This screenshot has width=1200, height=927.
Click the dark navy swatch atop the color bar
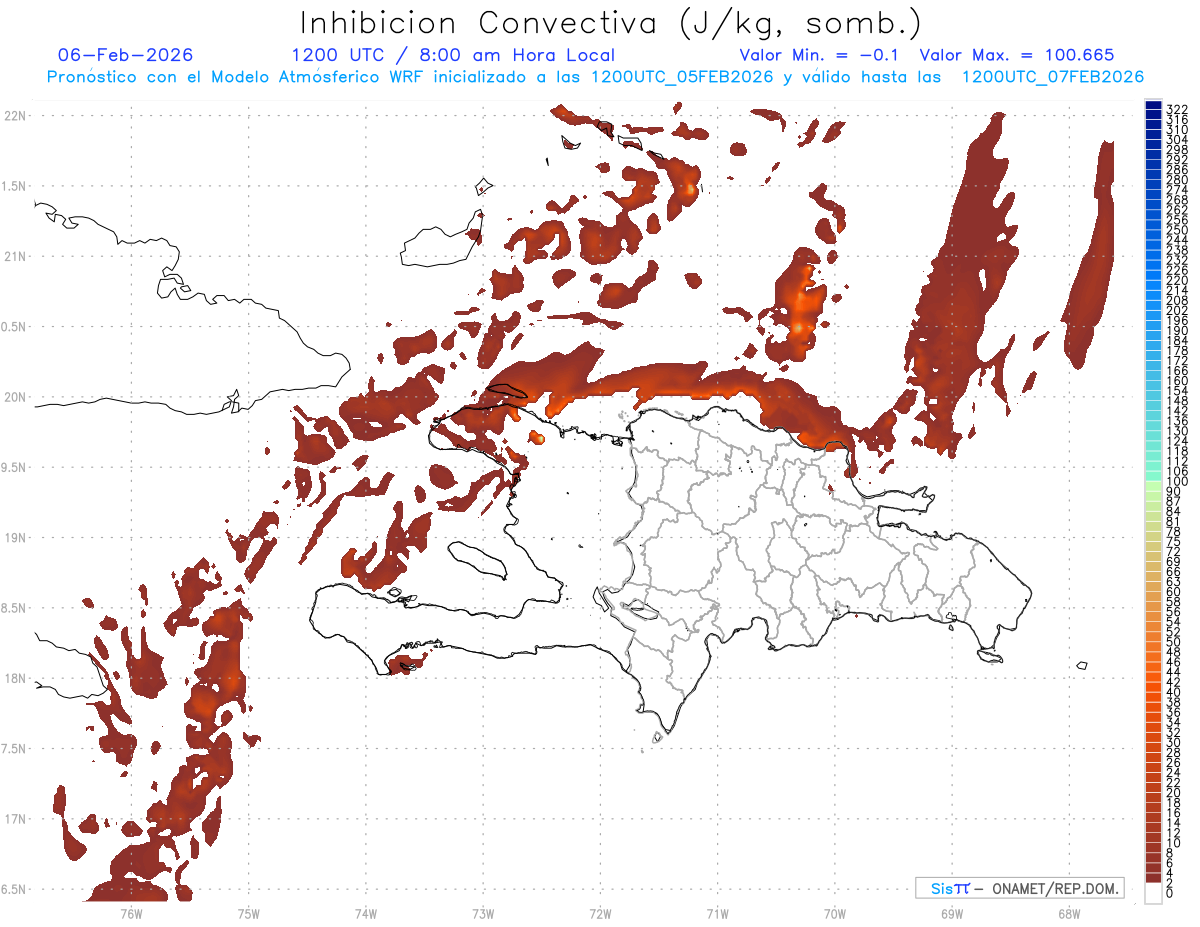point(1153,105)
